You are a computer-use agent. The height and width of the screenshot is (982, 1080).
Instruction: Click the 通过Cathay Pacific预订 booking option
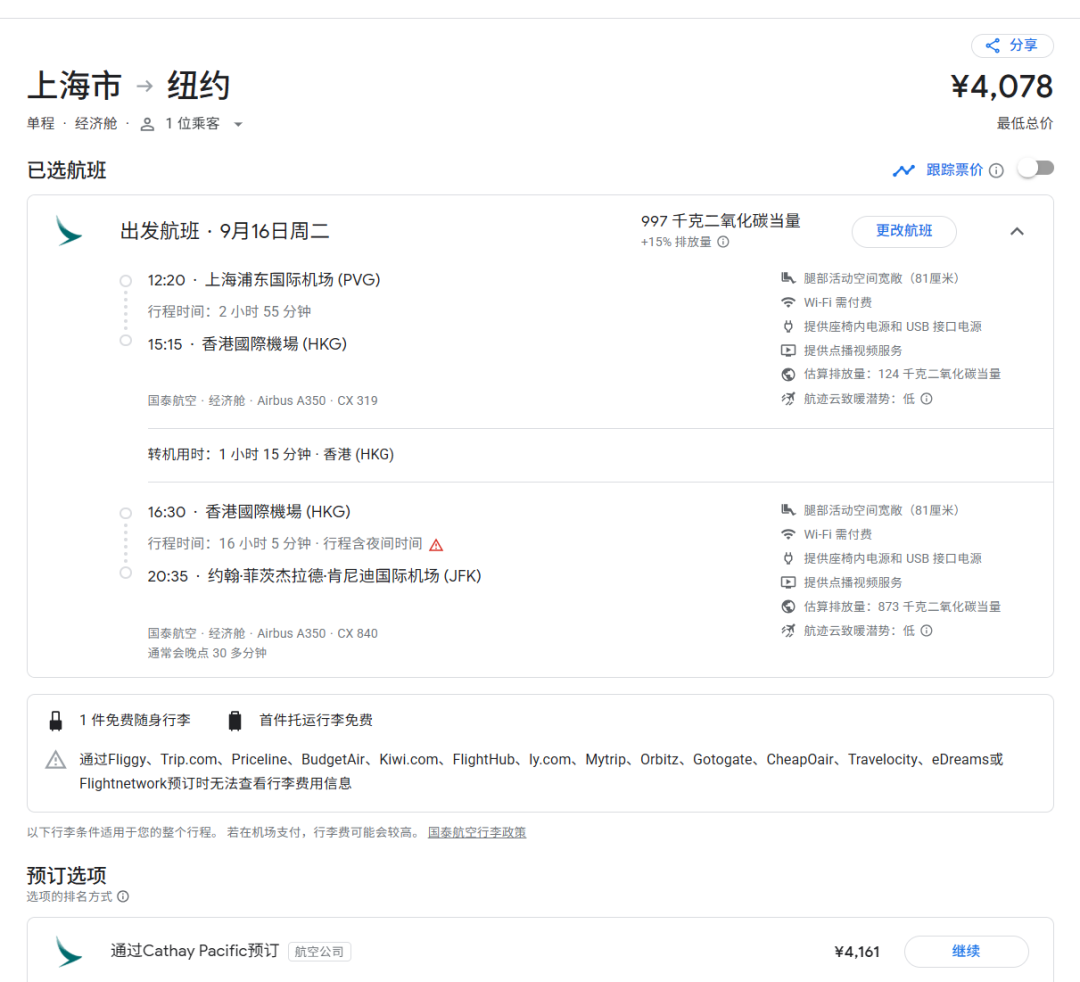194,951
